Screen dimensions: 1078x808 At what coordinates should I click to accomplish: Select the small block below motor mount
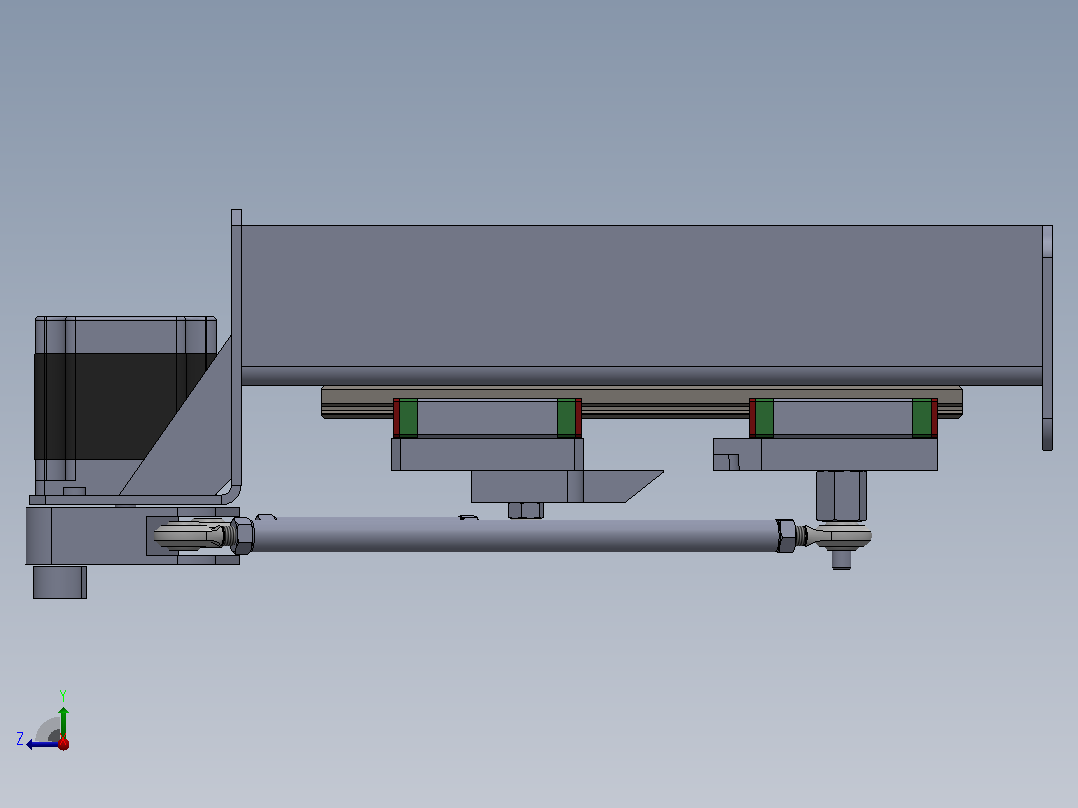pos(60,582)
